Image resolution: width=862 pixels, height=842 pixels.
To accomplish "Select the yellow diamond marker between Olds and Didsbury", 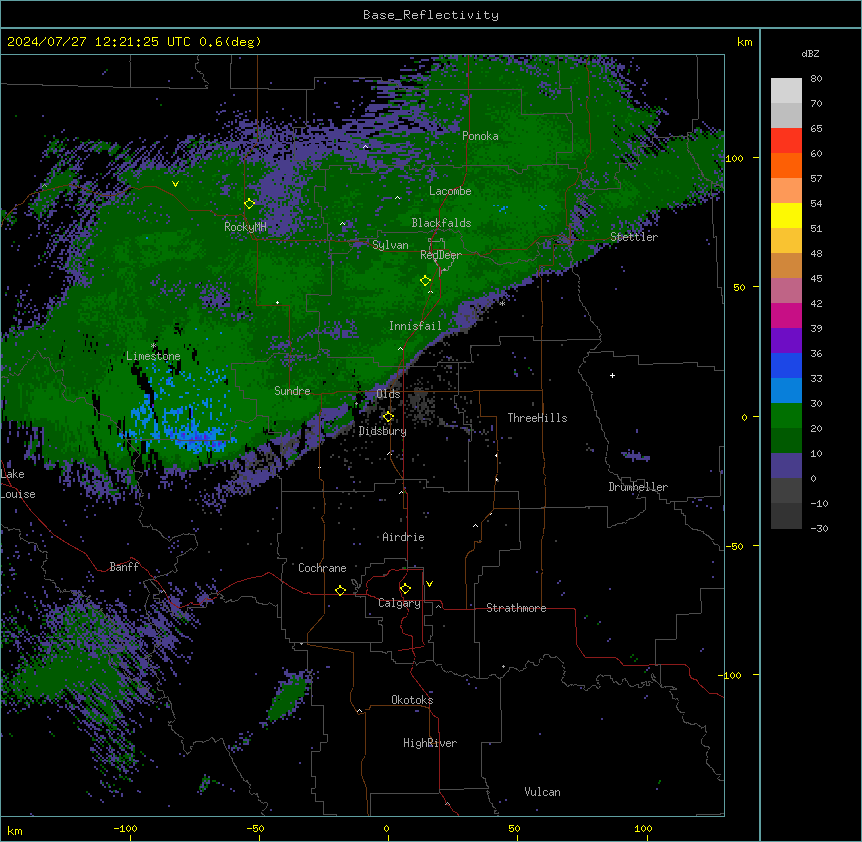I will pos(388,417).
